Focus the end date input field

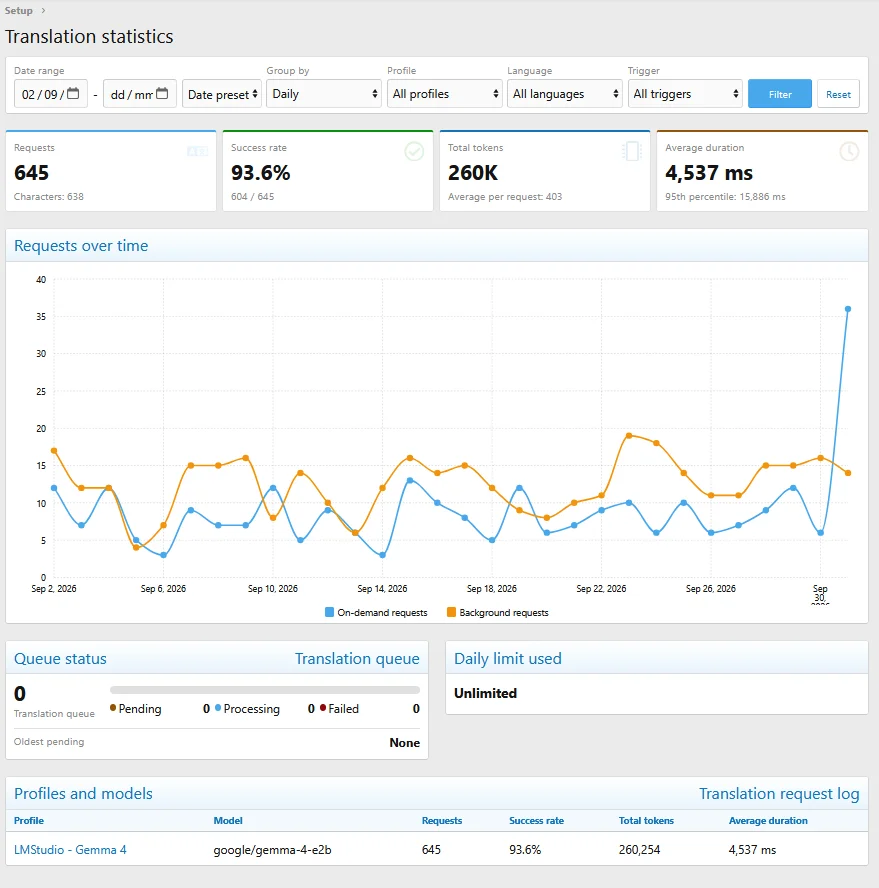(140, 94)
